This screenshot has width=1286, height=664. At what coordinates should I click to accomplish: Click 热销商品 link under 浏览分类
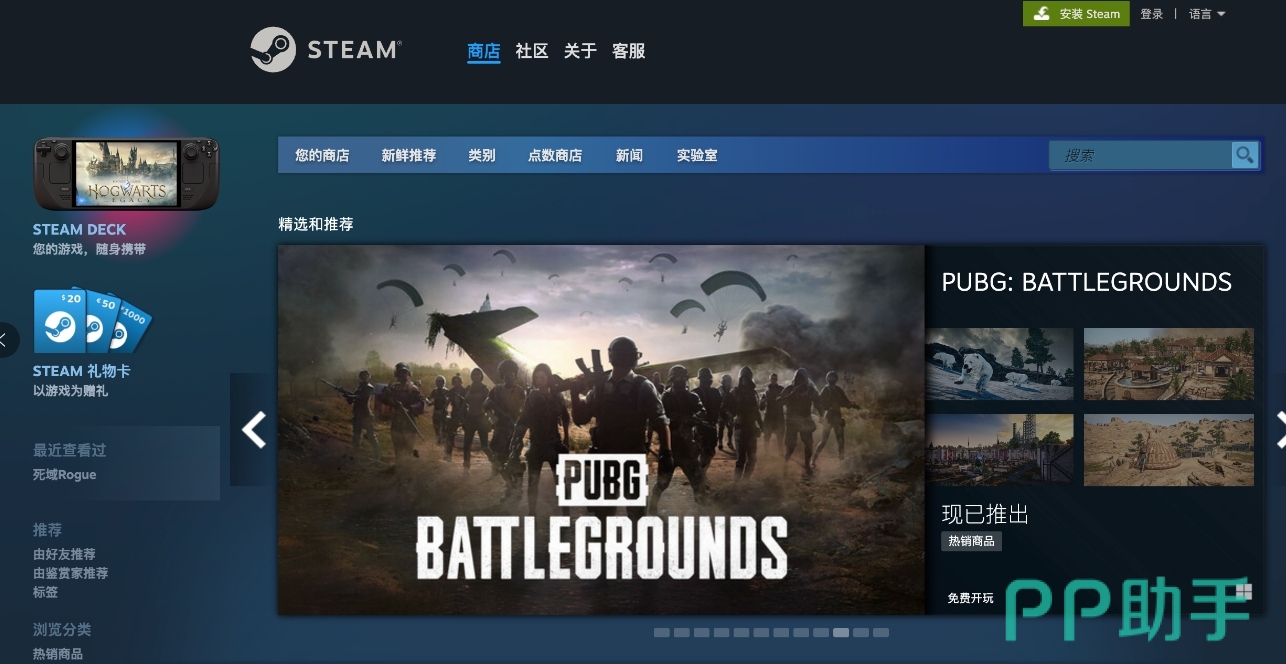click(x=58, y=654)
